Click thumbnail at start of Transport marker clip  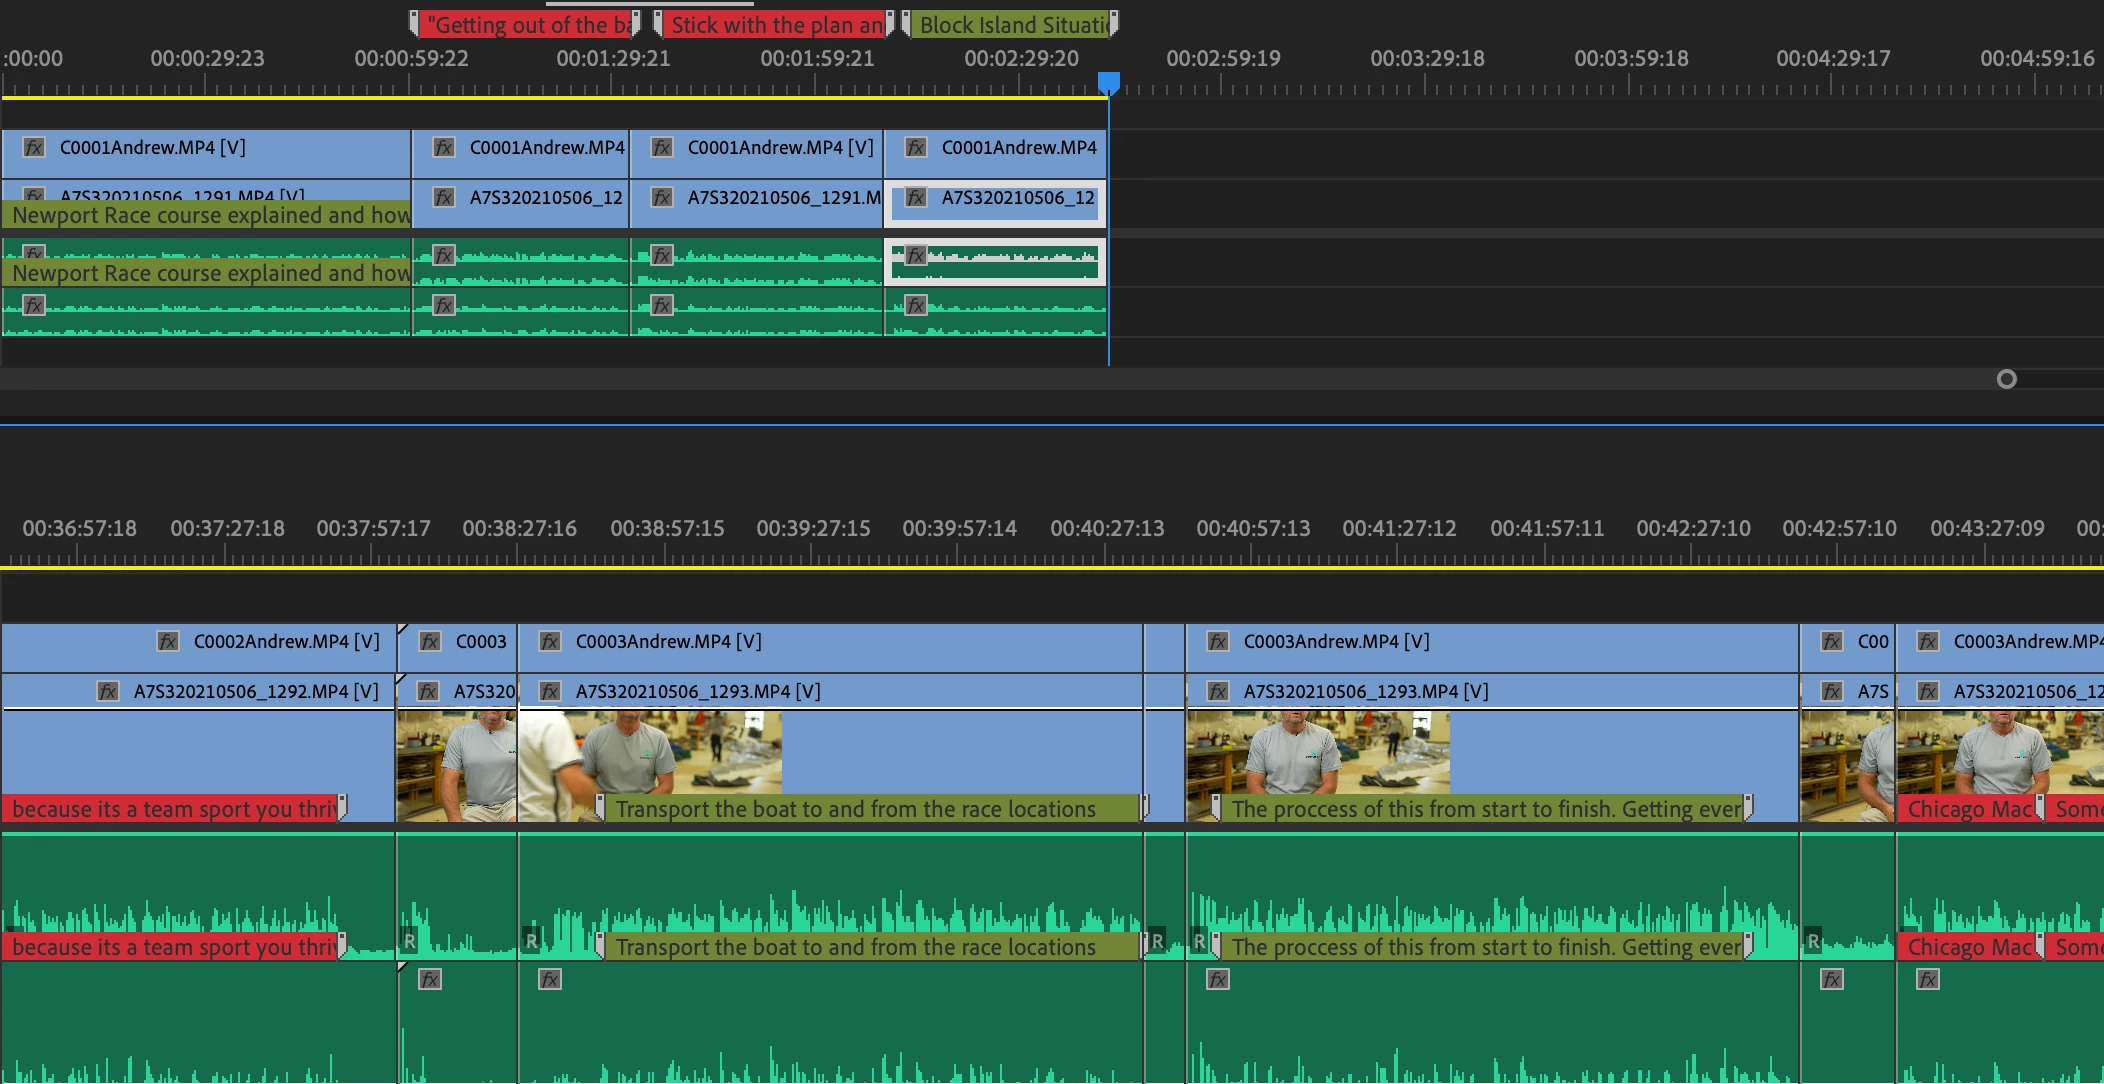[x=650, y=752]
